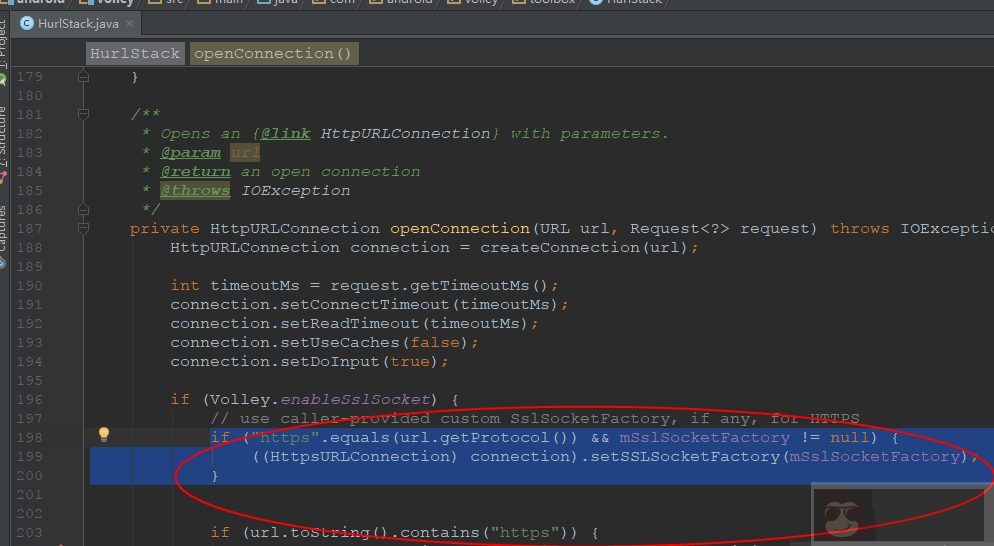Open the Structure tool window
The width and height of the screenshot is (994, 546).
pos(4,135)
